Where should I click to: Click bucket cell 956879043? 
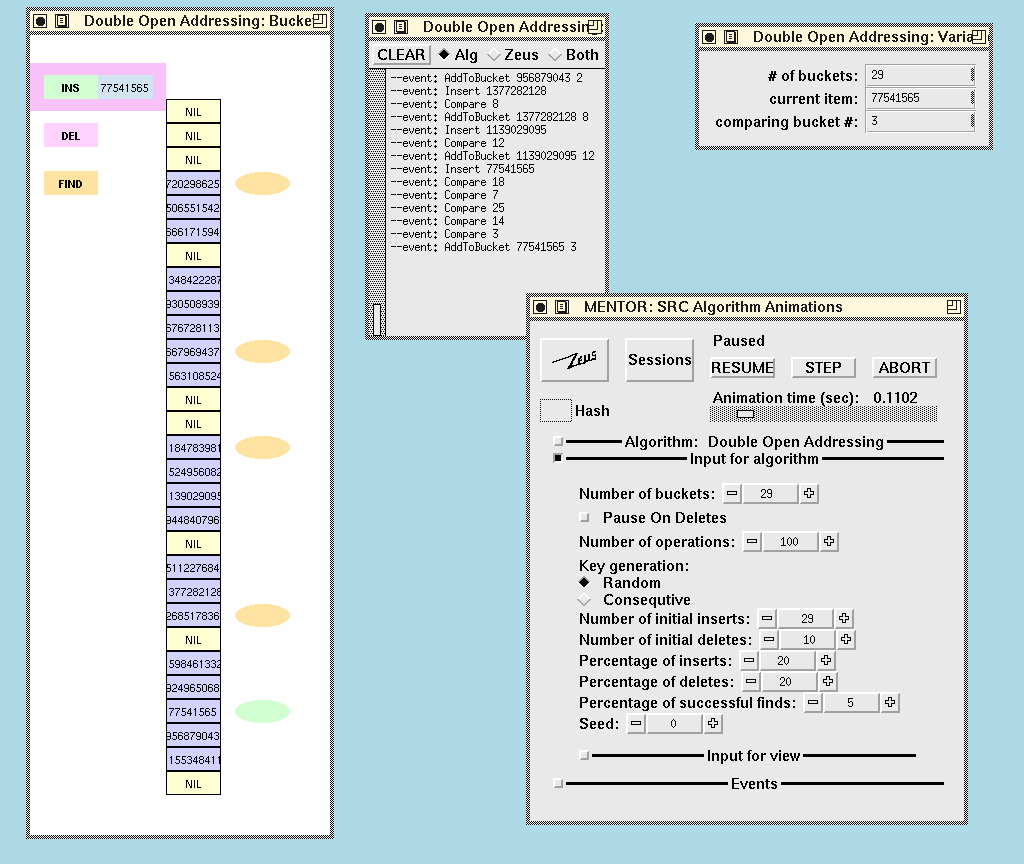pyautogui.click(x=193, y=736)
